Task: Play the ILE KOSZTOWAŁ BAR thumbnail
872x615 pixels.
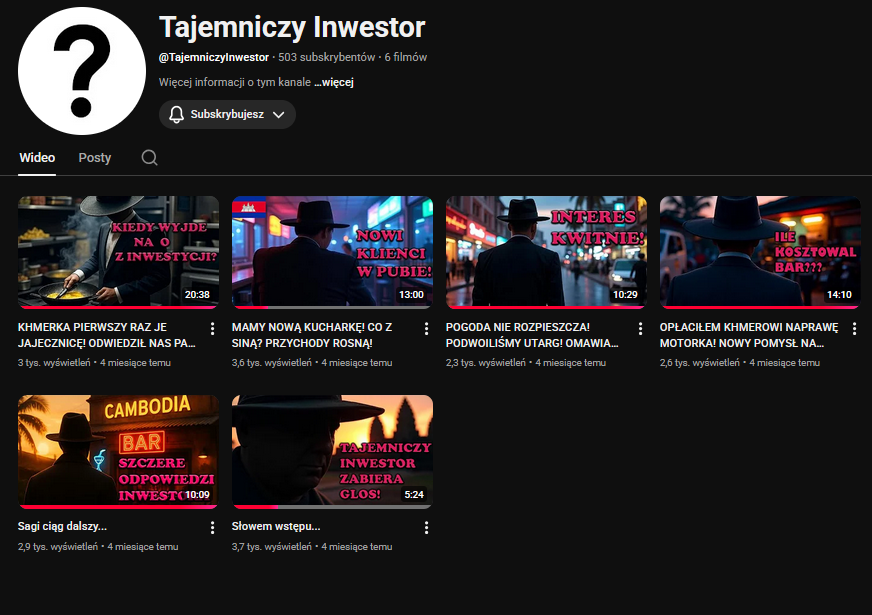Action: click(760, 251)
